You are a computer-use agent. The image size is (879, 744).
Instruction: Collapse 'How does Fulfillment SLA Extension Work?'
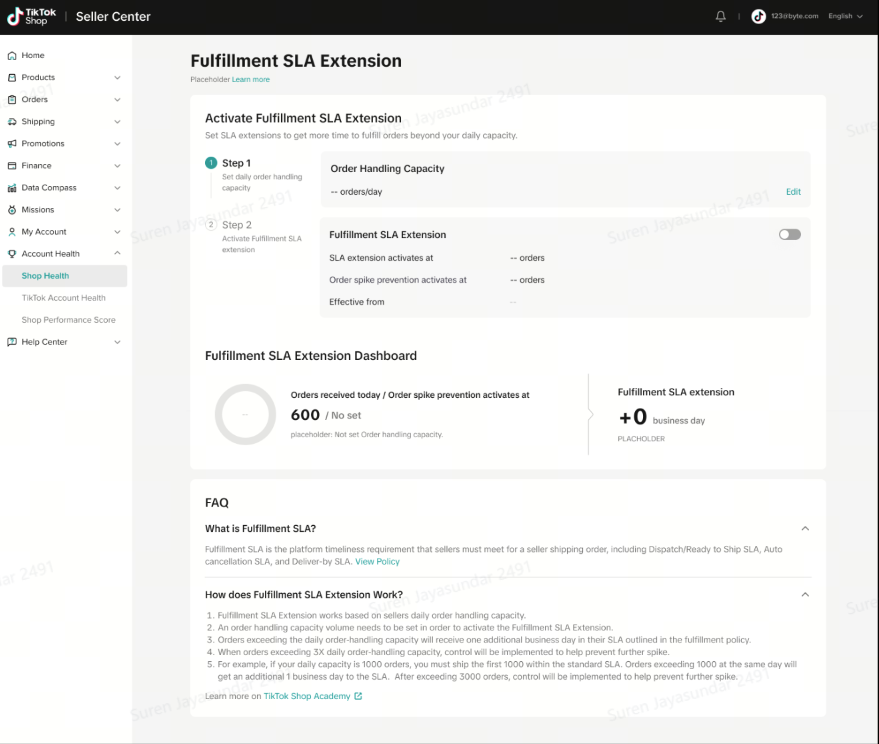click(x=805, y=595)
